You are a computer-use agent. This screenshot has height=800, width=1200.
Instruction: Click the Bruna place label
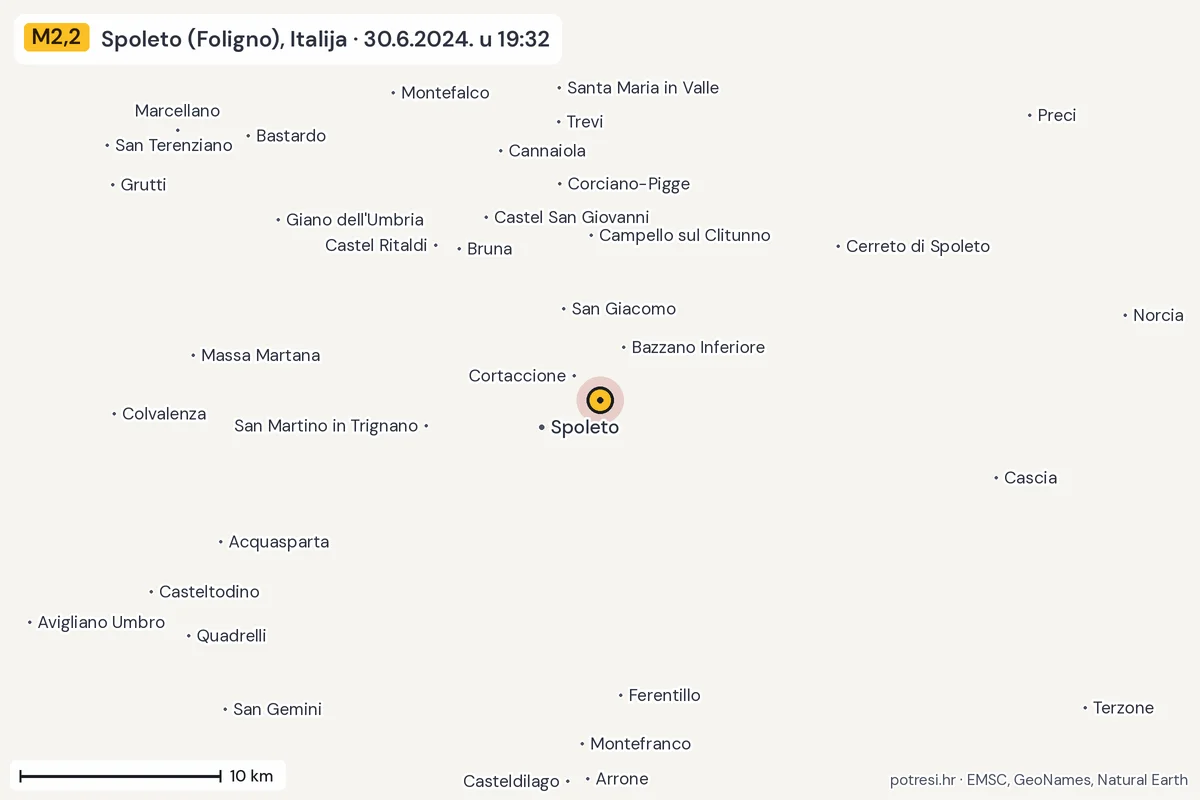[489, 249]
